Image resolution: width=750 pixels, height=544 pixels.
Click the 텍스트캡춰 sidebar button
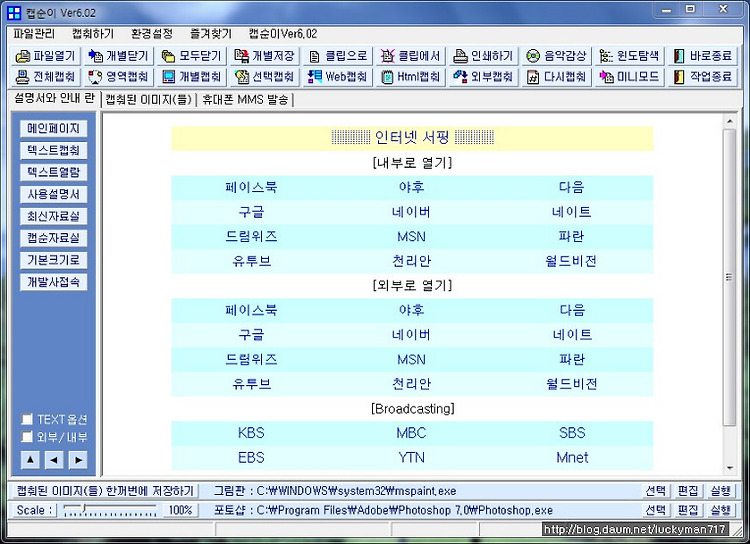pos(54,150)
